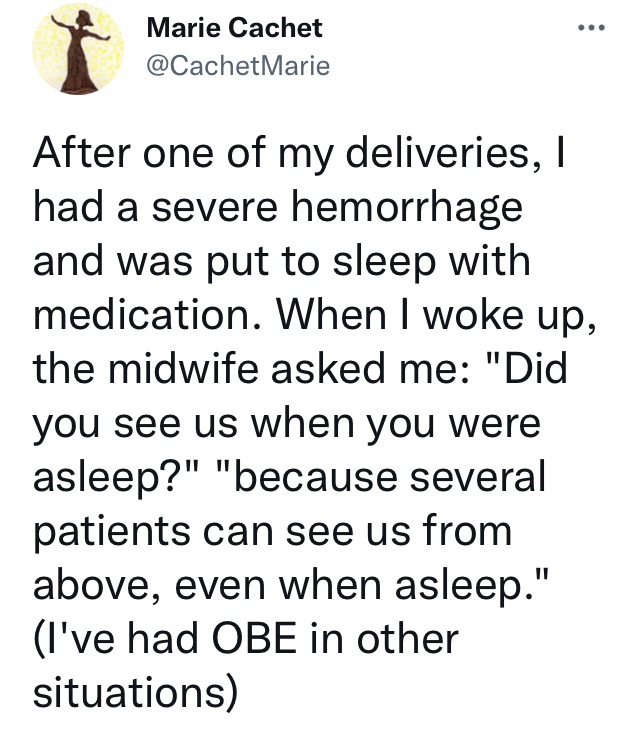Click the word "situations)" at tweet end
This screenshot has width=640, height=730.
tap(135, 693)
